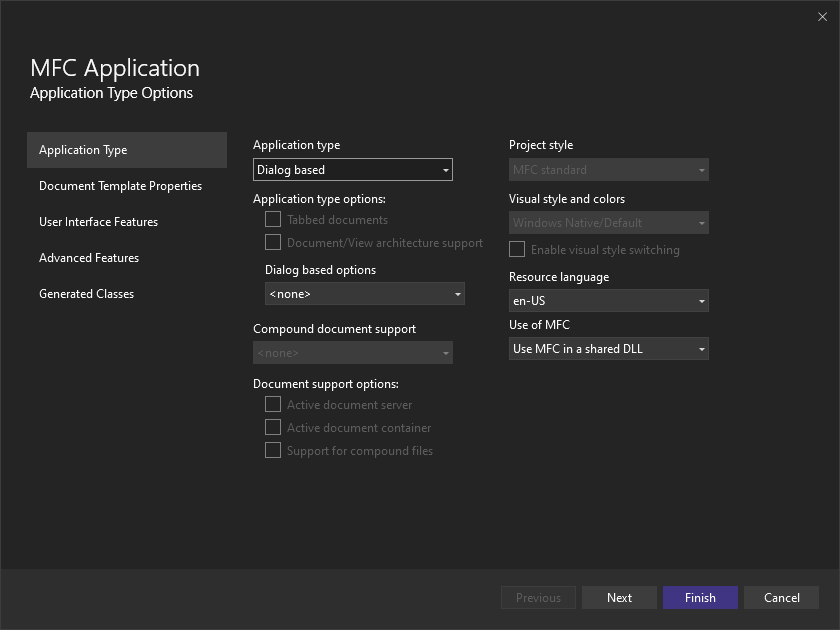Select the Generated Classes page

point(86,294)
